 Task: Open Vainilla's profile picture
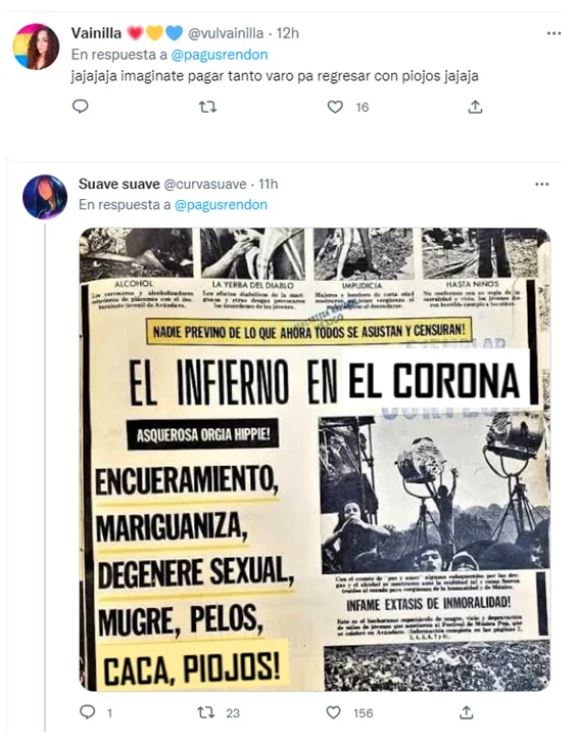click(x=36, y=47)
